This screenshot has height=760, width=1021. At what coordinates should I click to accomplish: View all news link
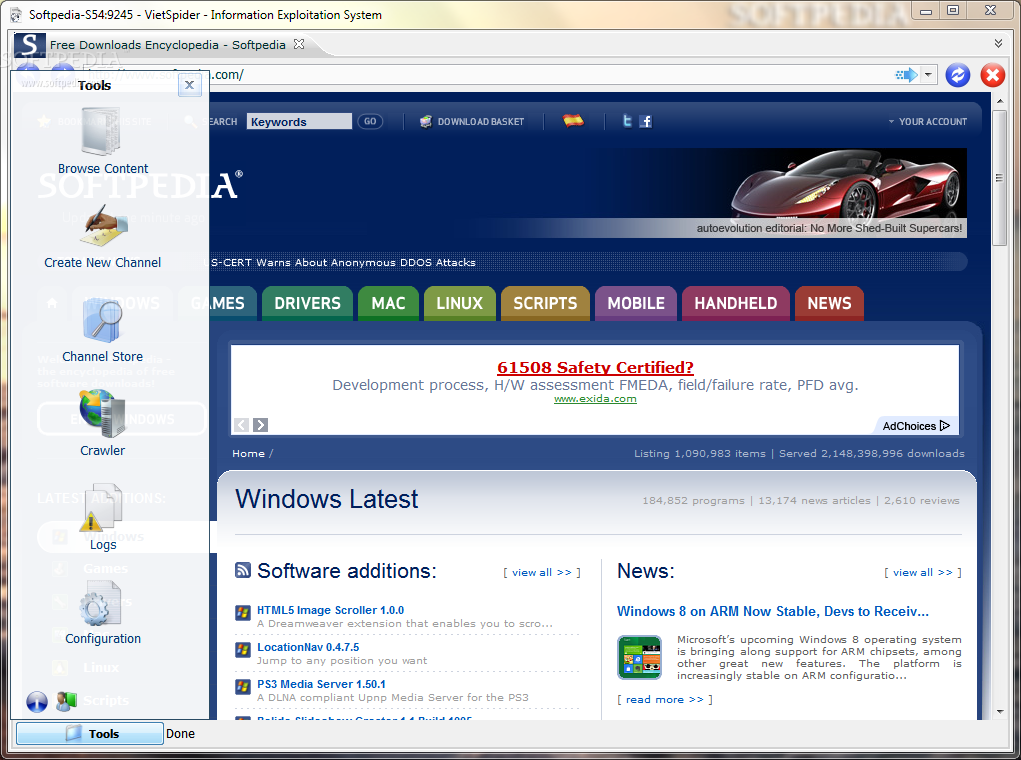[x=923, y=572]
